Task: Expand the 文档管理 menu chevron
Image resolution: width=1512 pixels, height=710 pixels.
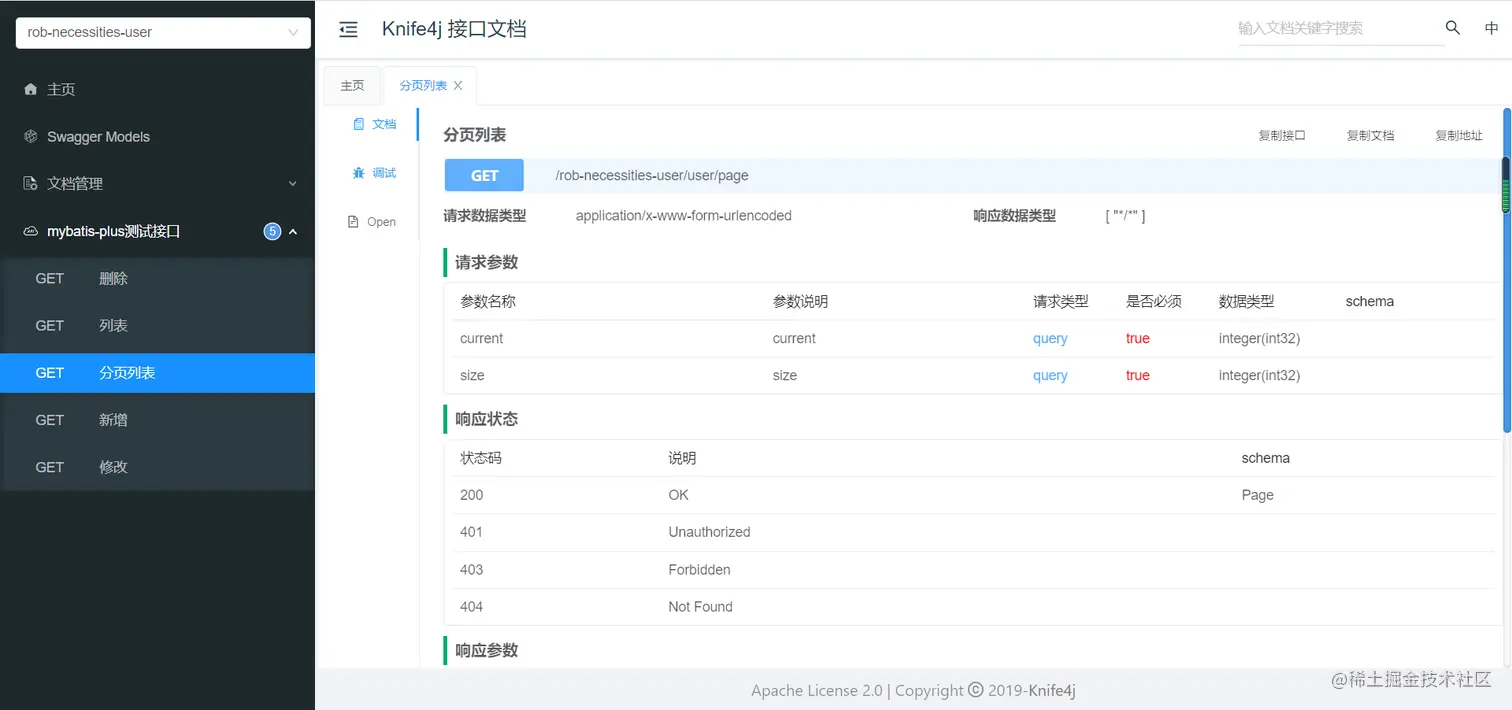Action: pyautogui.click(x=293, y=184)
